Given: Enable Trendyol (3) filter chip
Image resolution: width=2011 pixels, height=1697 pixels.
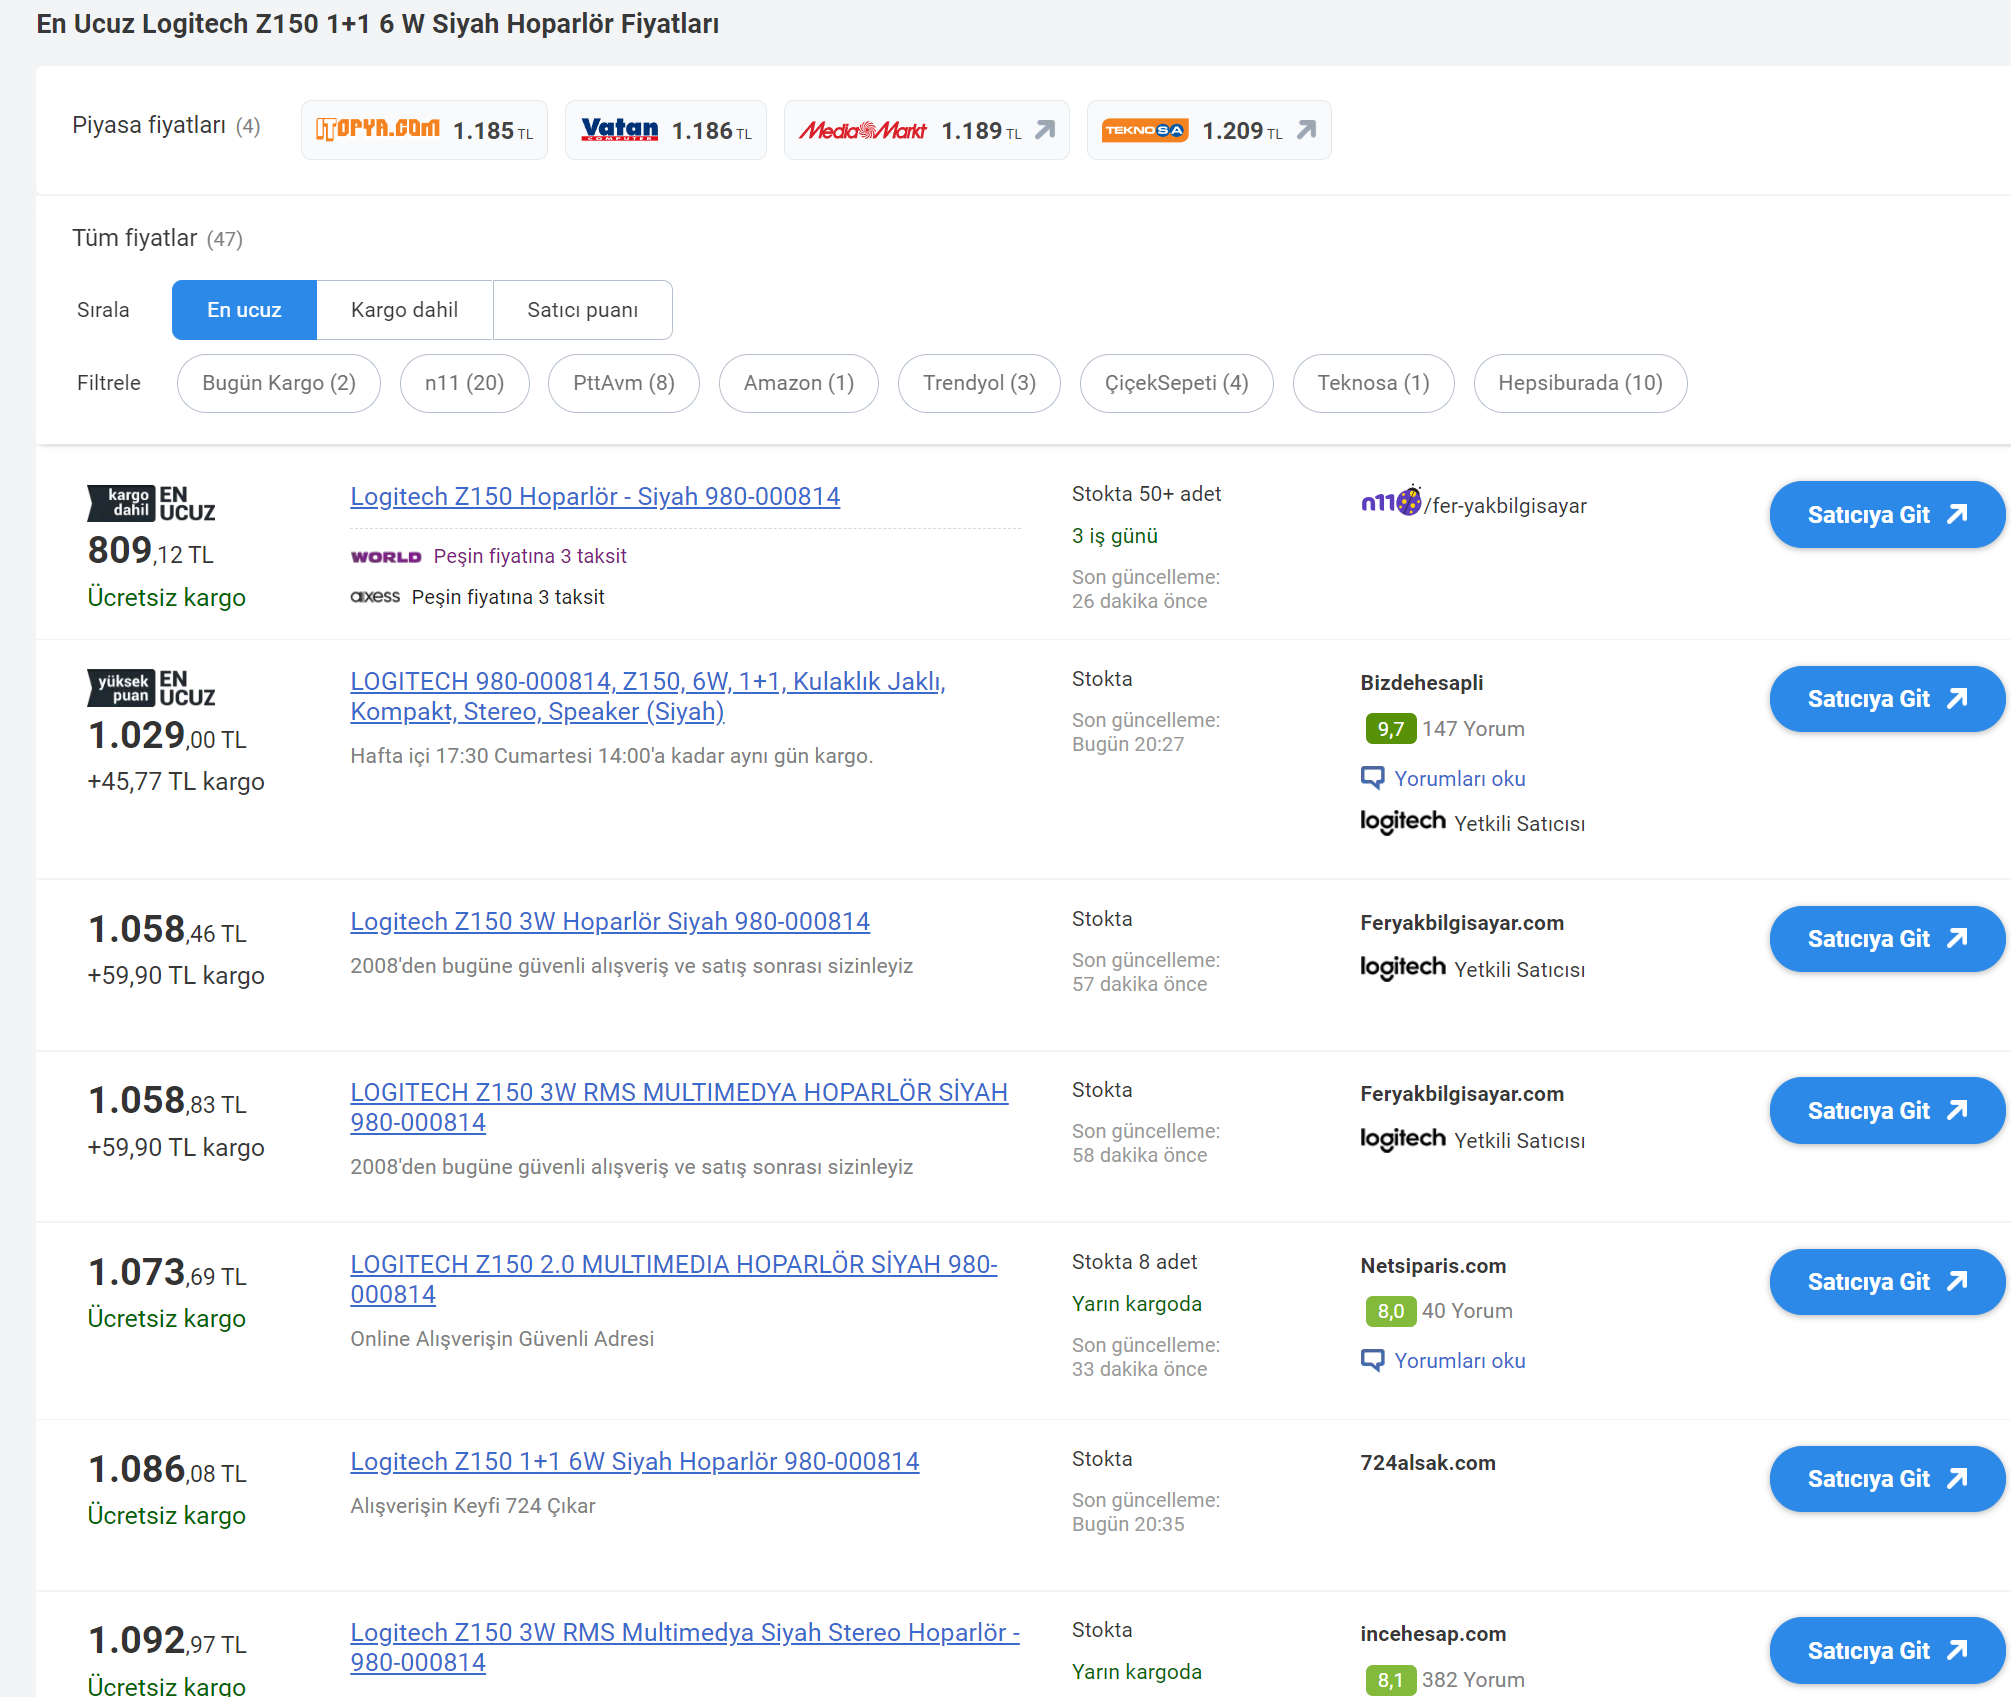Looking at the screenshot, I should [x=978, y=383].
